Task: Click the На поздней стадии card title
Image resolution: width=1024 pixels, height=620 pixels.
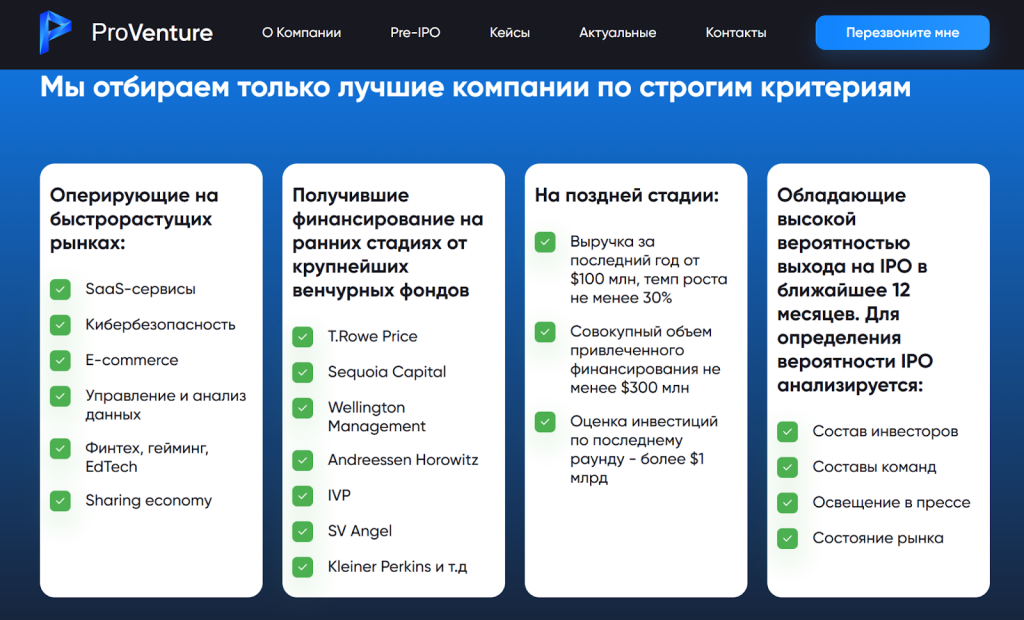Action: (x=626, y=196)
